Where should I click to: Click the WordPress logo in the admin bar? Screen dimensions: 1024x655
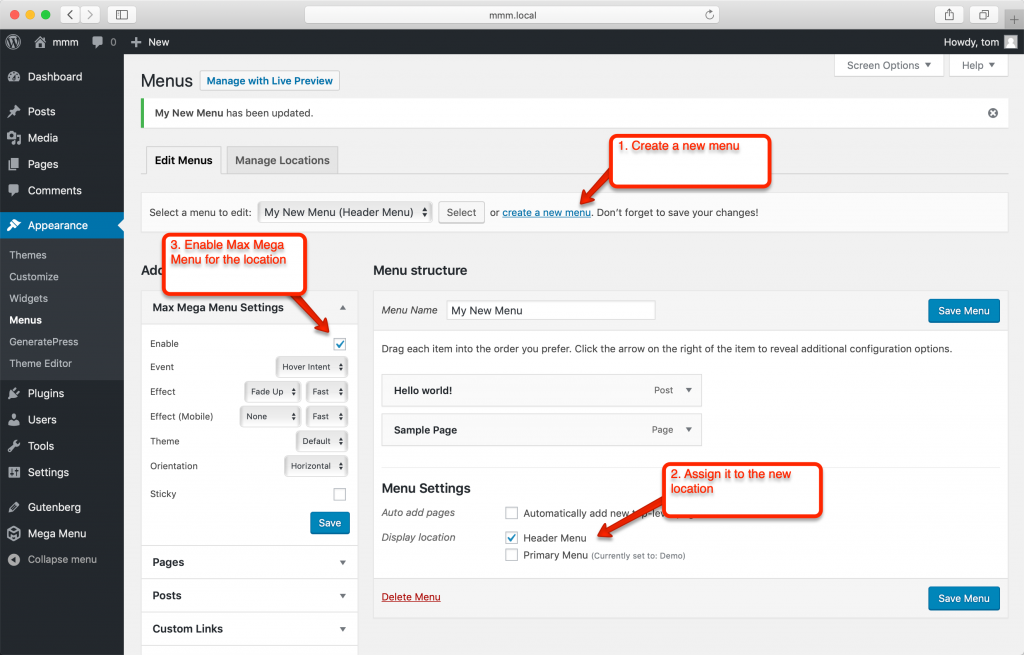coord(11,42)
